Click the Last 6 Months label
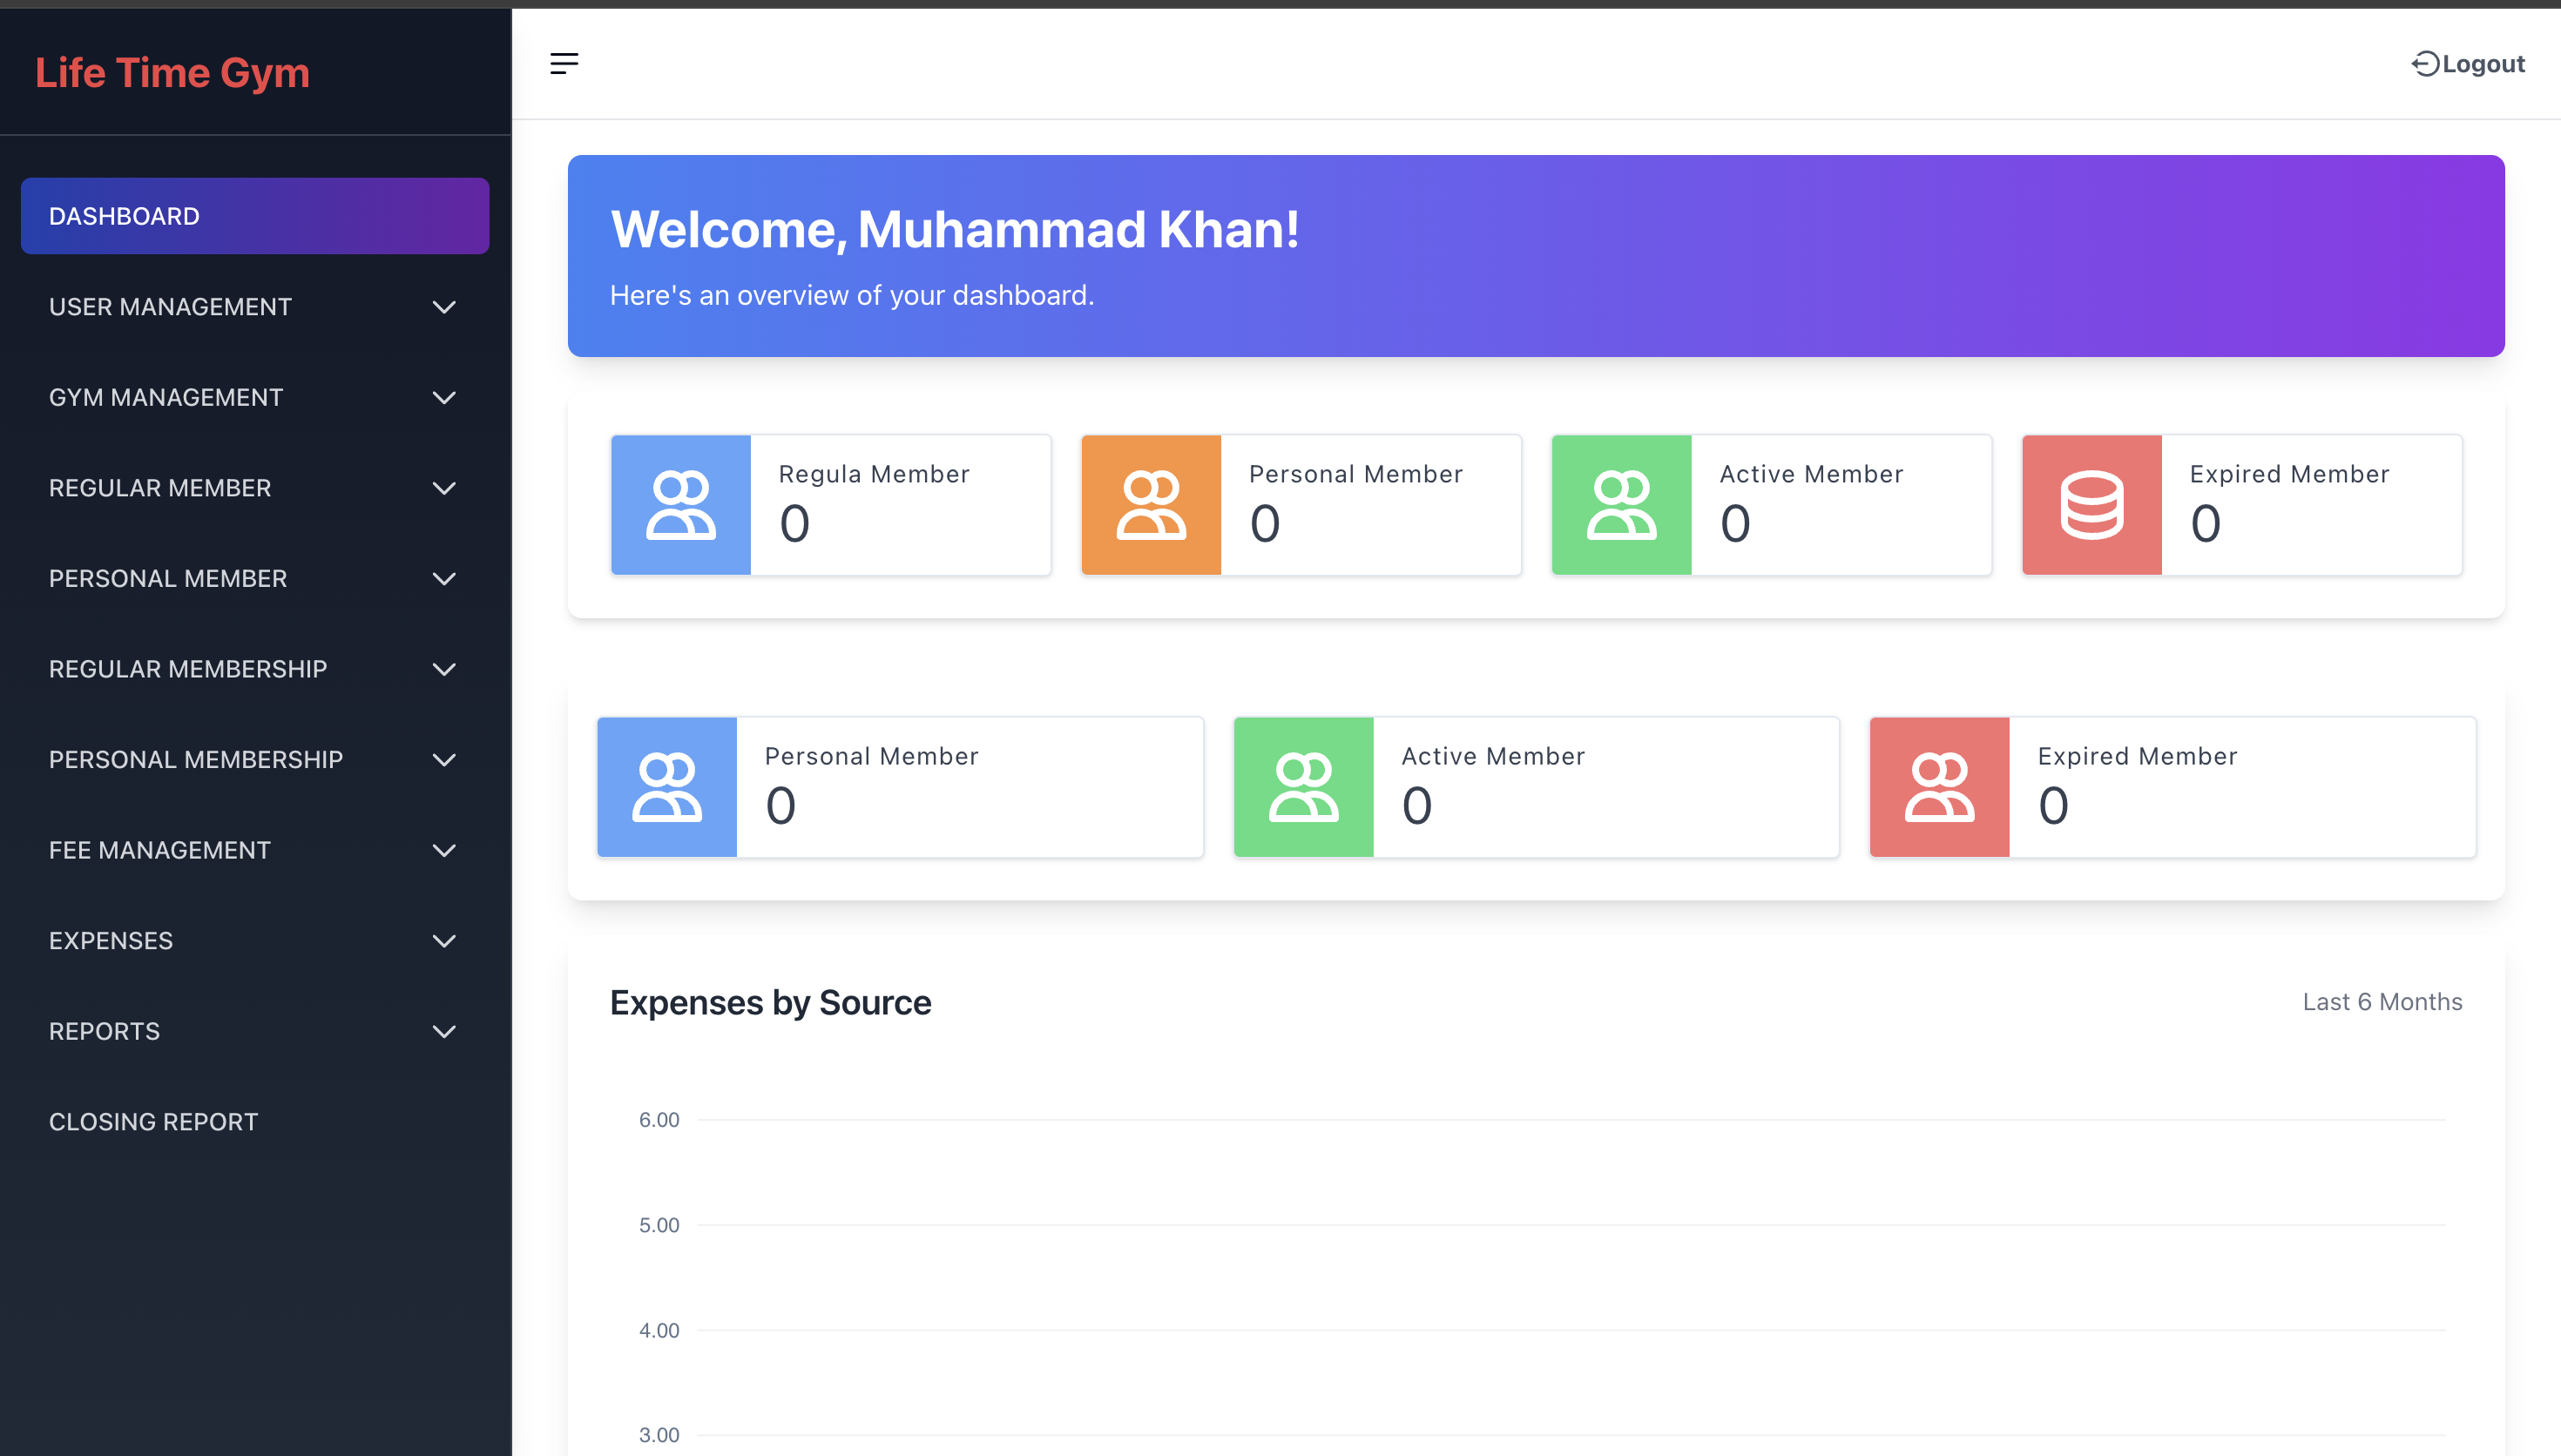 point(2382,1002)
